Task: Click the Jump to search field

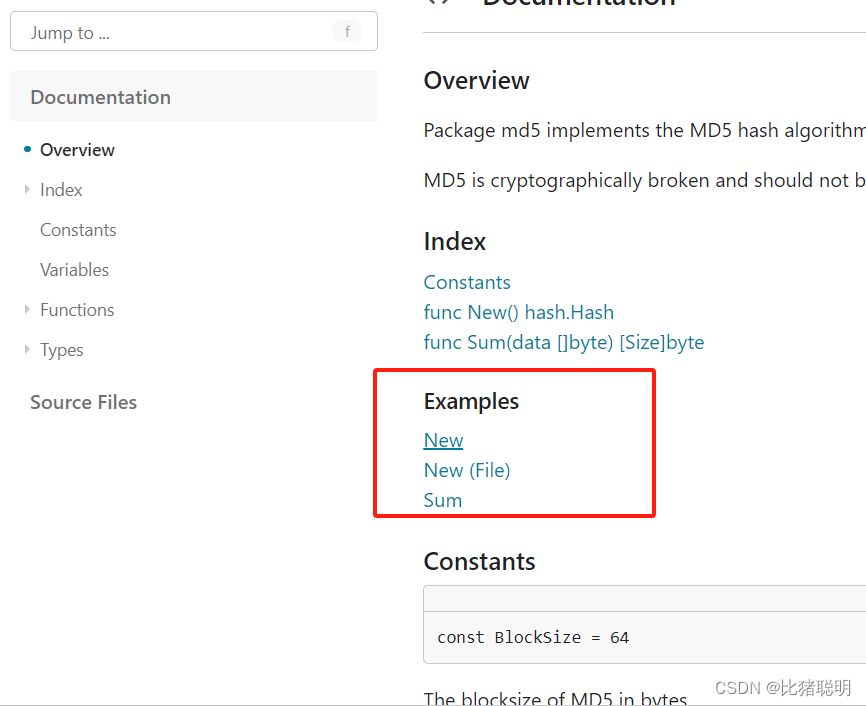Action: click(150, 31)
